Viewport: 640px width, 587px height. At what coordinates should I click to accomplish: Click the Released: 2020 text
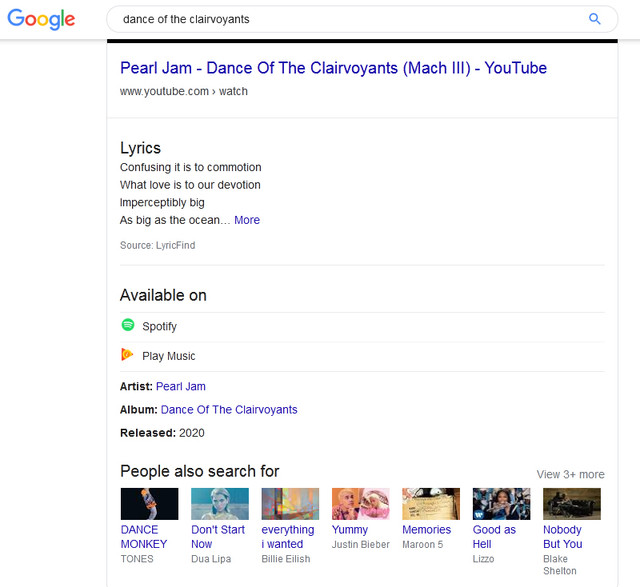tap(162, 433)
